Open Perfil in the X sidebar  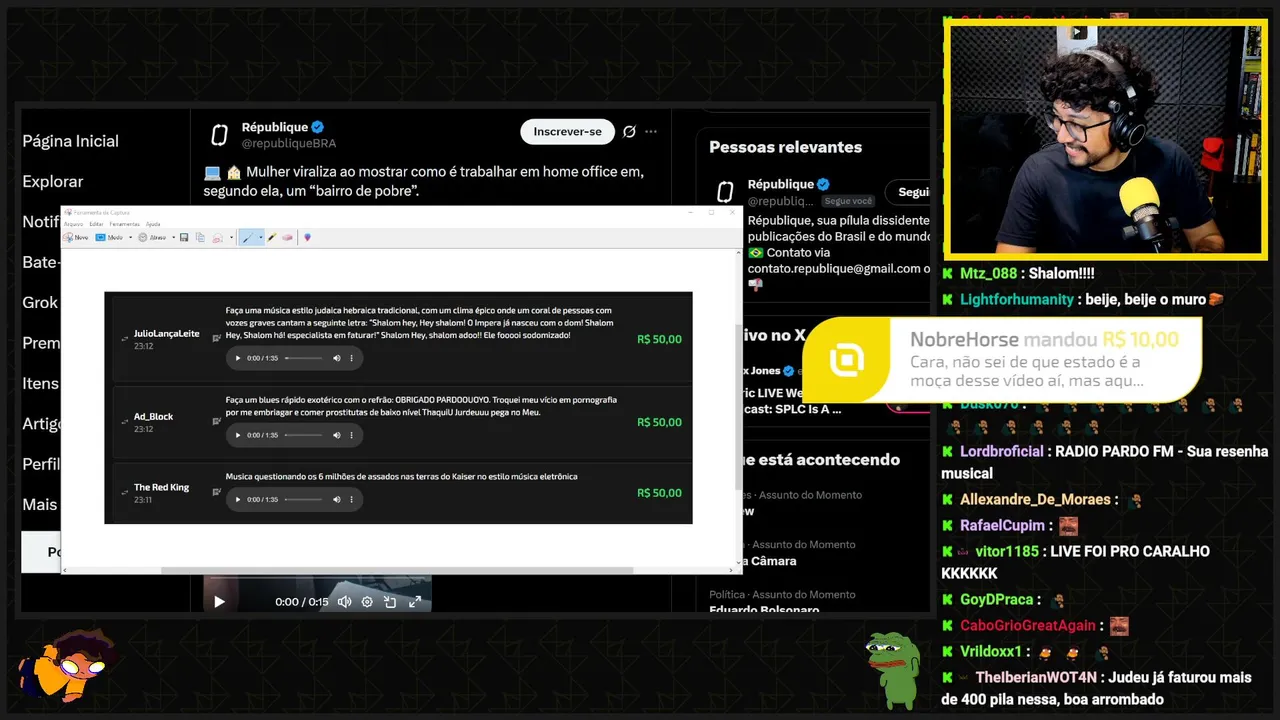pos(40,464)
